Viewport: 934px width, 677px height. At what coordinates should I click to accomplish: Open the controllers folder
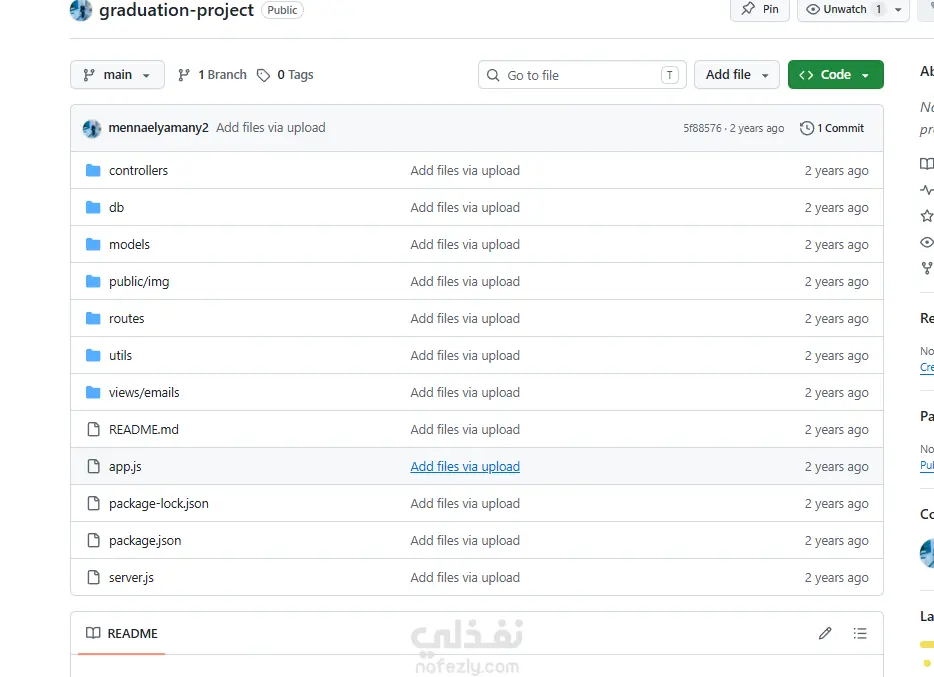pos(138,170)
